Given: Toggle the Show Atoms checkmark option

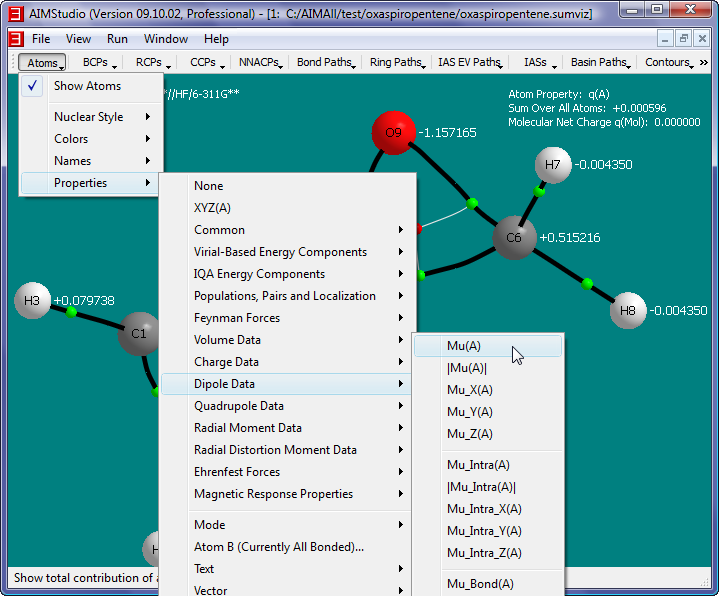Looking at the screenshot, I should click(x=87, y=86).
